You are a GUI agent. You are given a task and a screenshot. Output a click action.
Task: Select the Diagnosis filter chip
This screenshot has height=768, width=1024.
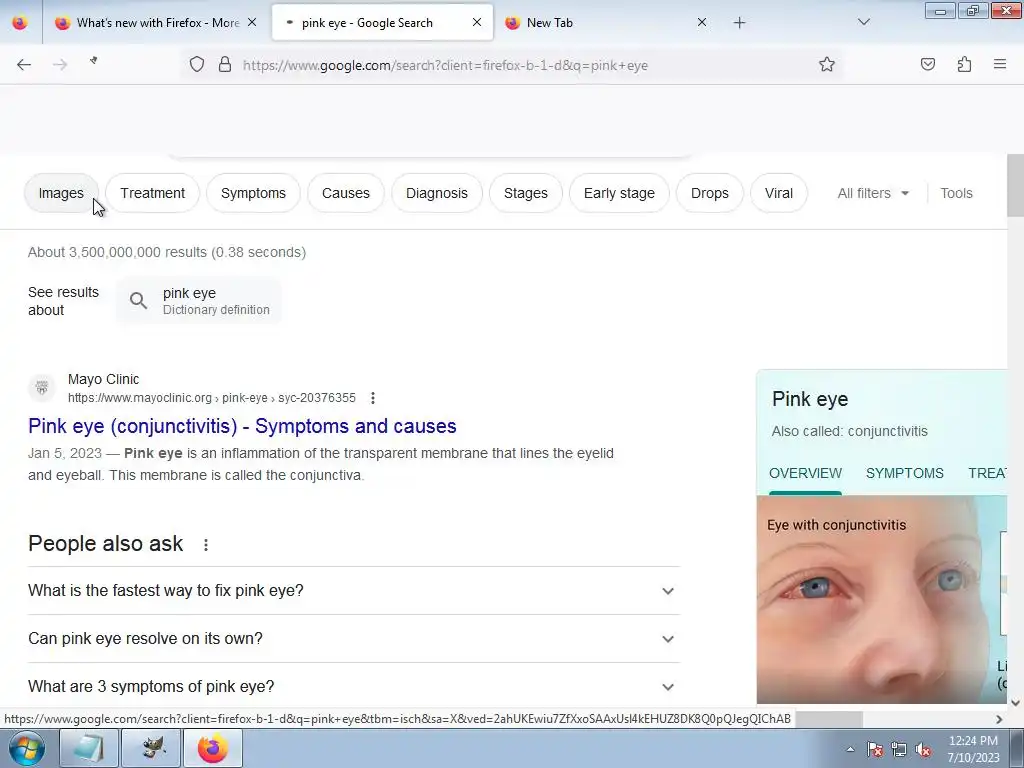pyautogui.click(x=437, y=193)
